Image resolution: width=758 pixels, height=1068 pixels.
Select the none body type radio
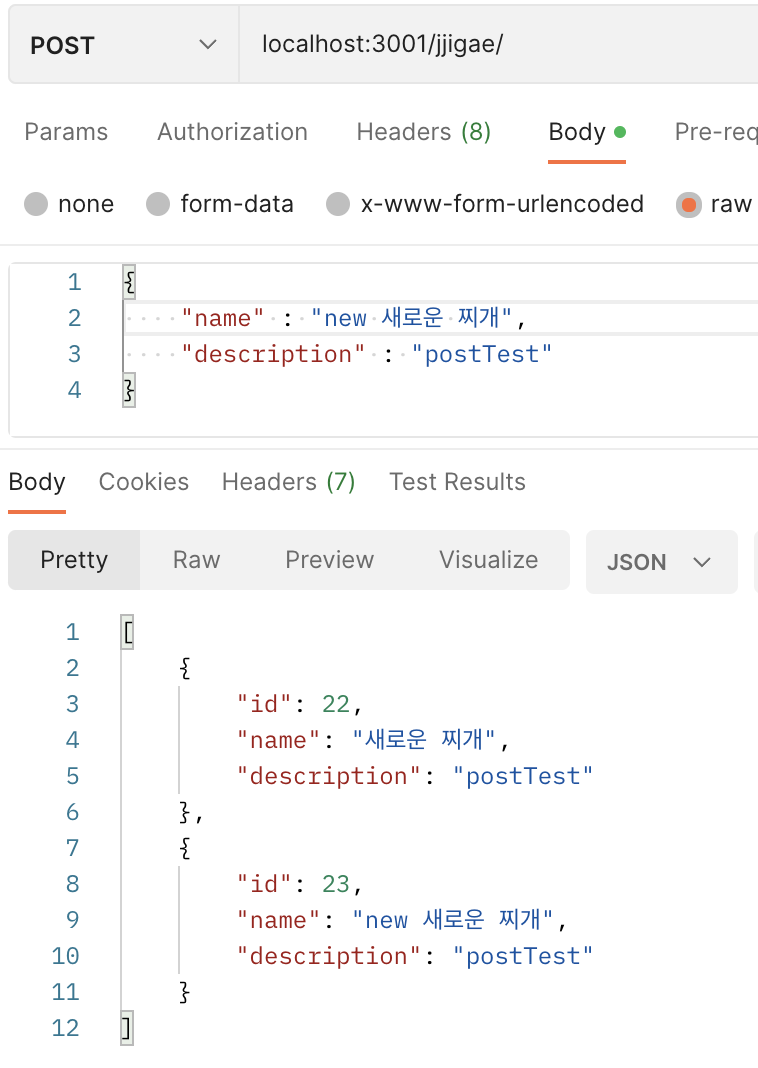click(x=36, y=204)
